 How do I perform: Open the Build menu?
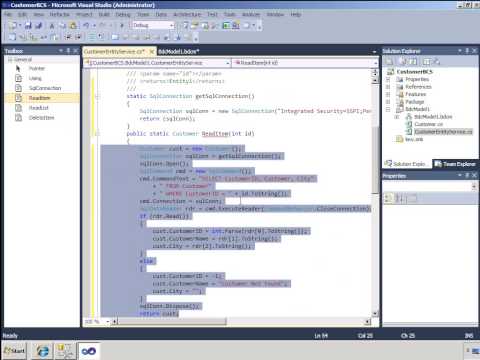(104, 14)
